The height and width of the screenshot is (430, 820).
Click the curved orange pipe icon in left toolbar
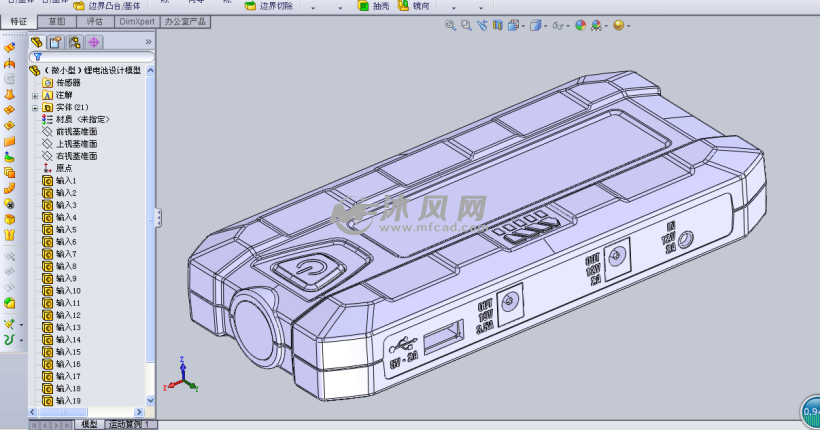pos(9,188)
